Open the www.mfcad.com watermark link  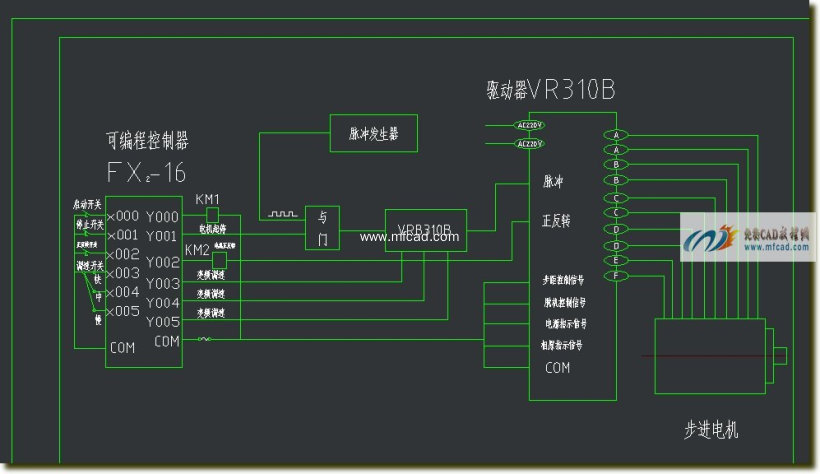[409, 237]
